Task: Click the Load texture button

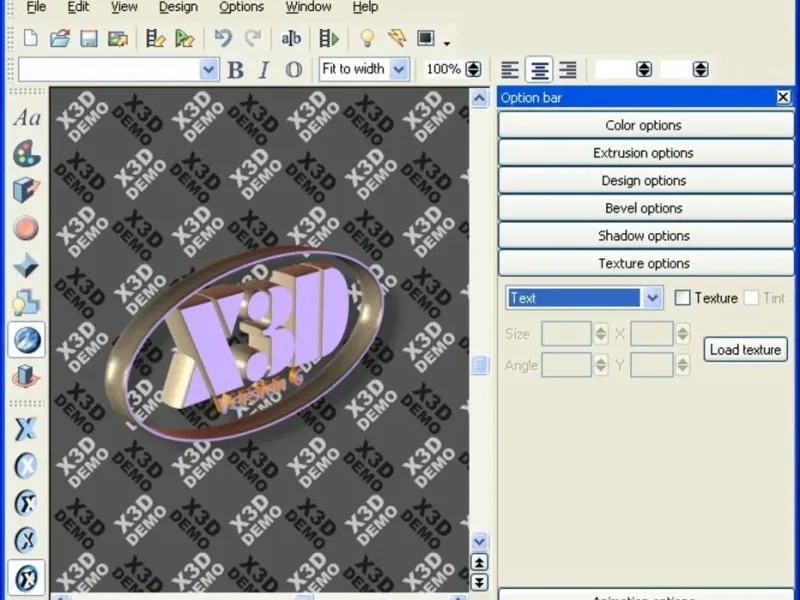Action: point(745,349)
